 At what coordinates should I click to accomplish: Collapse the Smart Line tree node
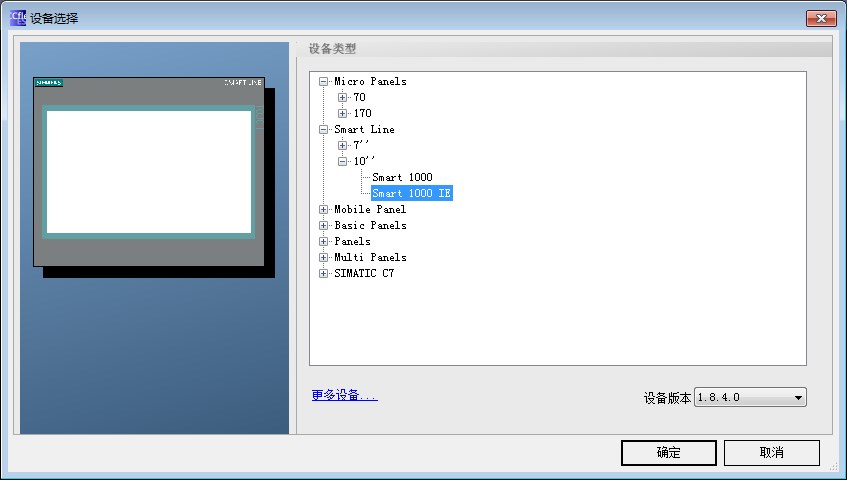[323, 130]
